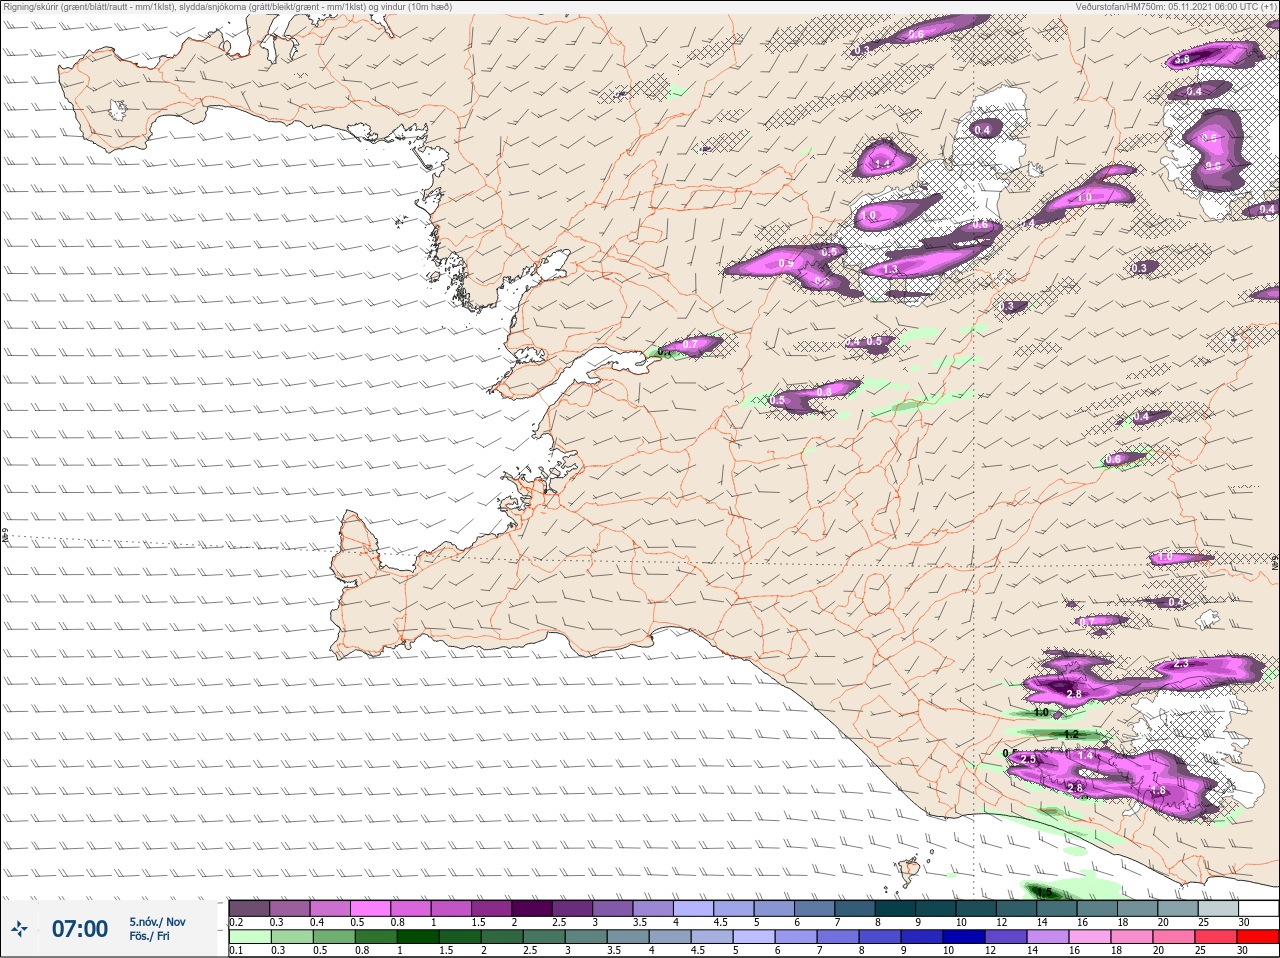Click the 1.3 snowfall value on map
Viewport: 1280px width, 958px height.
891,270
